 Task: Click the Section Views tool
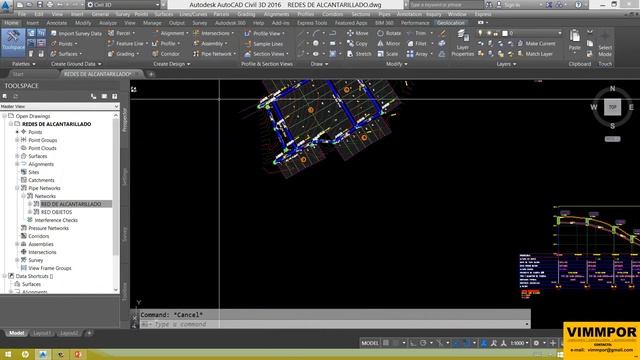point(267,54)
